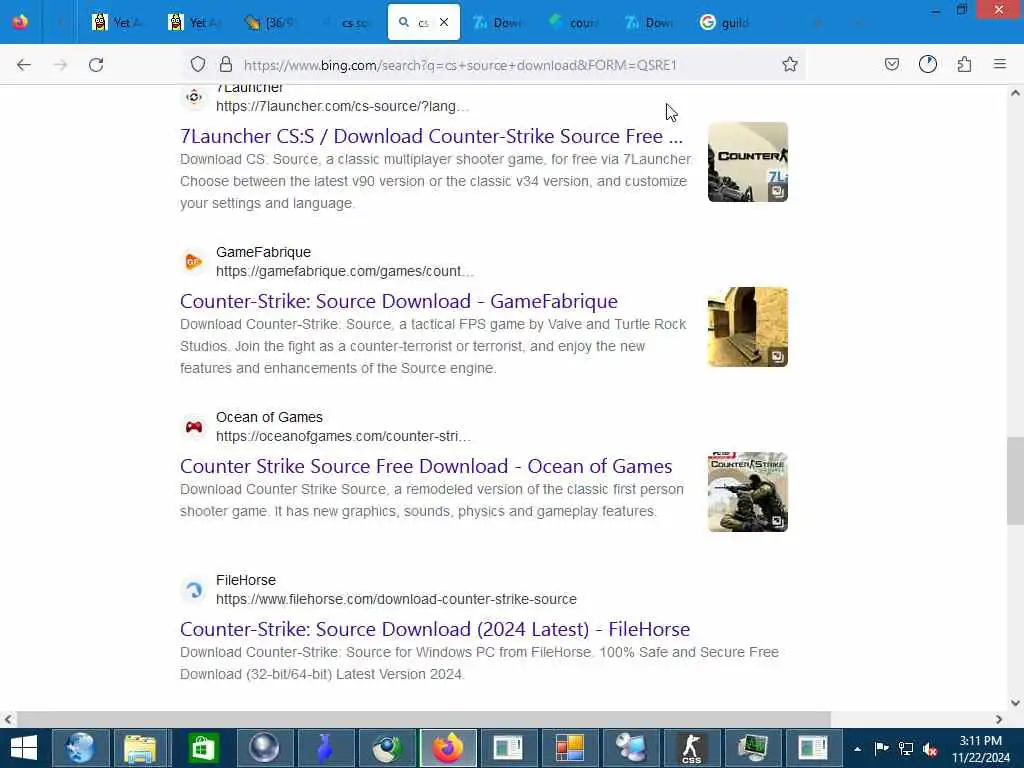Click the vertical scrollbar thumb
This screenshot has width=1024, height=768.
pos(1016,481)
